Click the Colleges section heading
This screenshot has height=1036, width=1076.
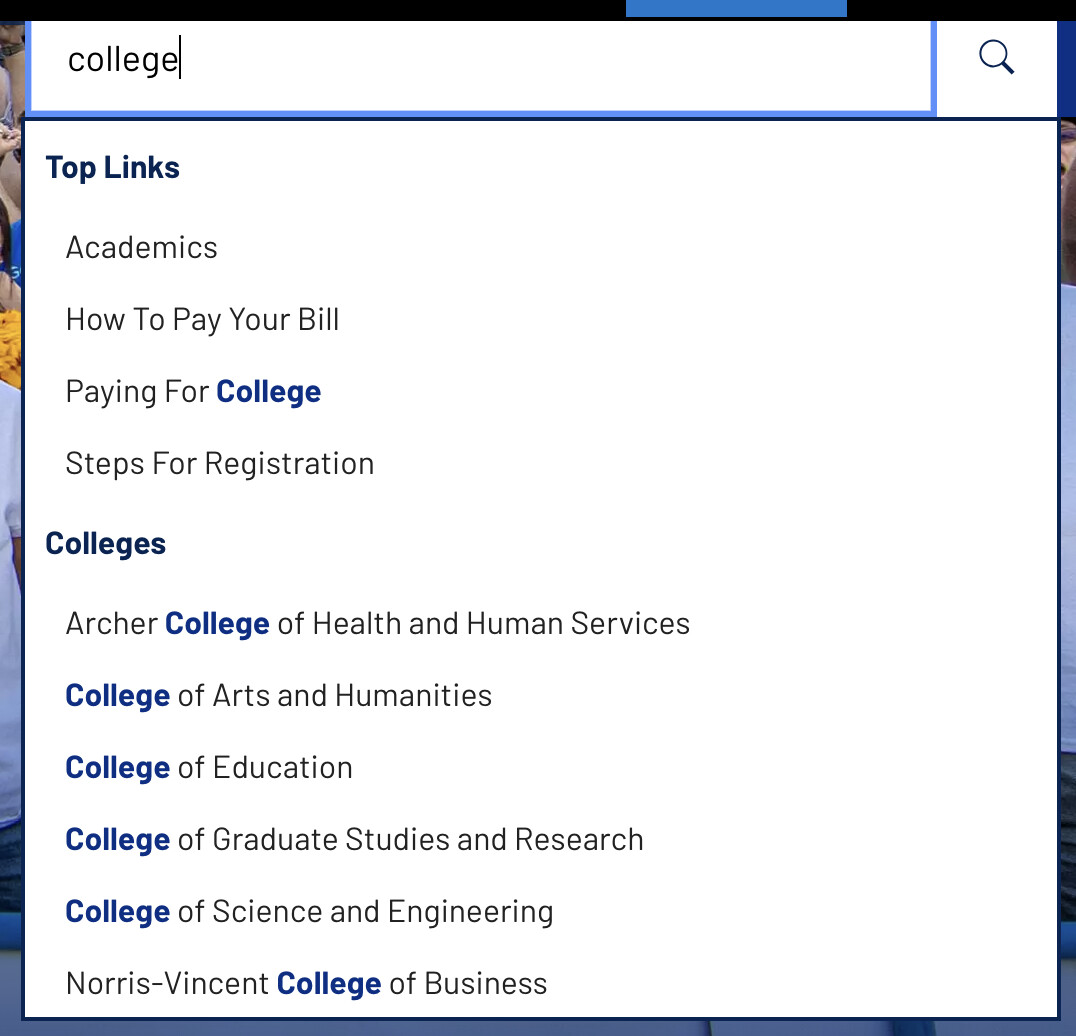pos(105,544)
